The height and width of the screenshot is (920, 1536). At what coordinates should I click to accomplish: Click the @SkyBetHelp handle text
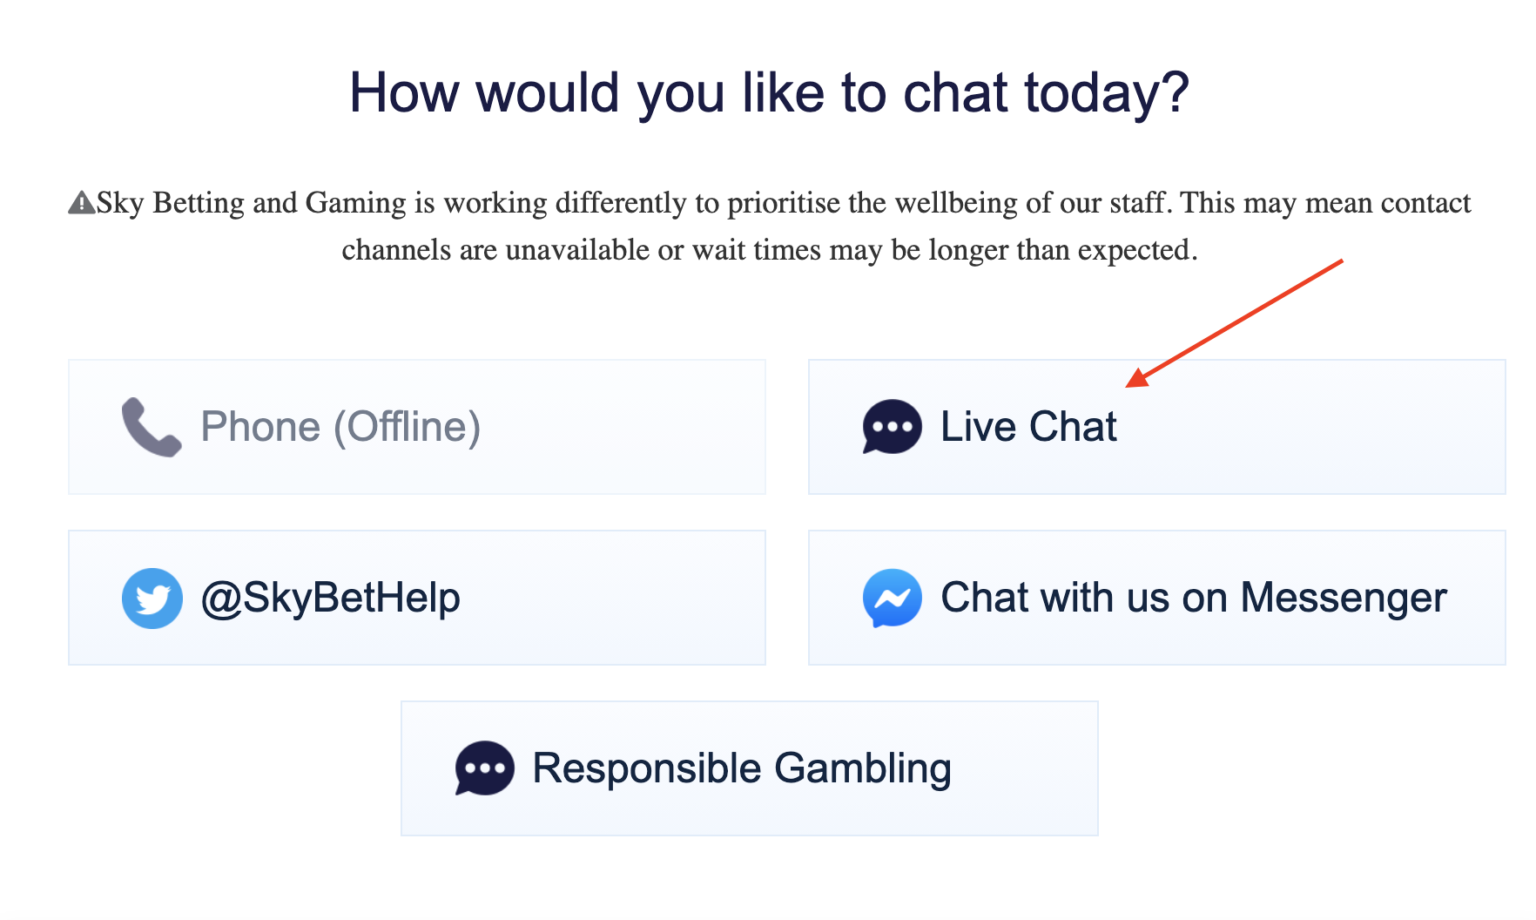click(331, 598)
